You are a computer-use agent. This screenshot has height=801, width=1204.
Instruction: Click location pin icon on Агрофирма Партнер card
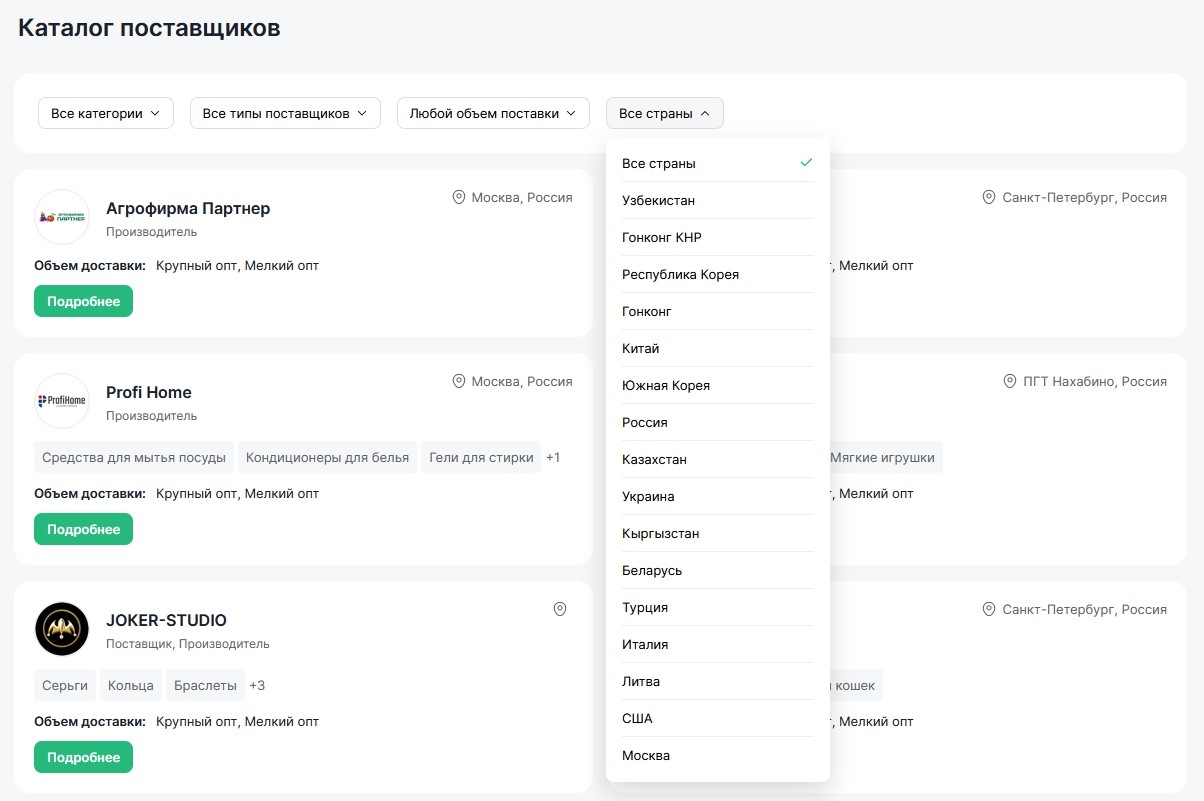(x=459, y=198)
